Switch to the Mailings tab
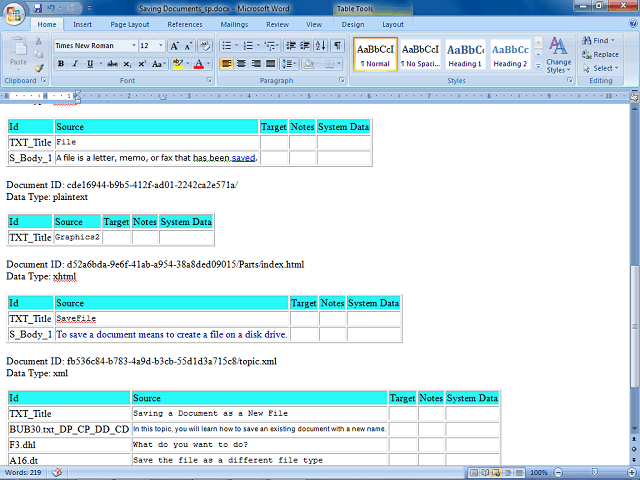 tap(234, 24)
